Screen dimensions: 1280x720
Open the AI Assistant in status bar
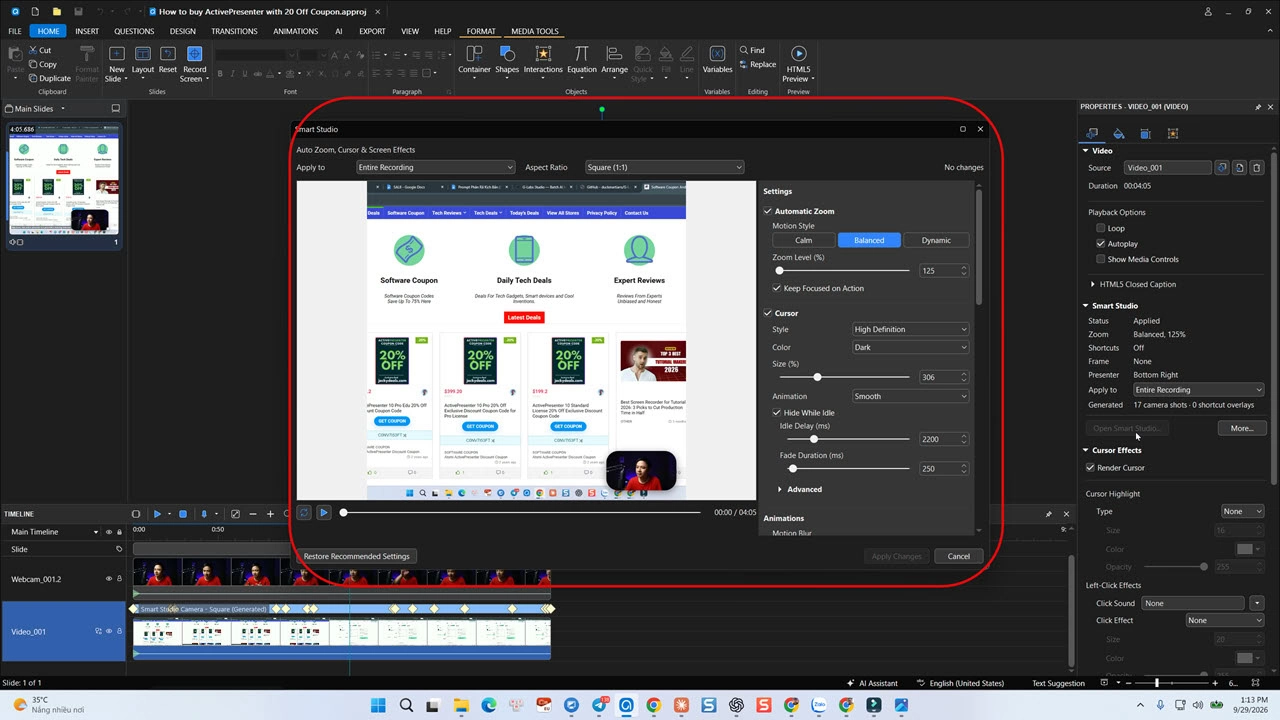tap(871, 683)
